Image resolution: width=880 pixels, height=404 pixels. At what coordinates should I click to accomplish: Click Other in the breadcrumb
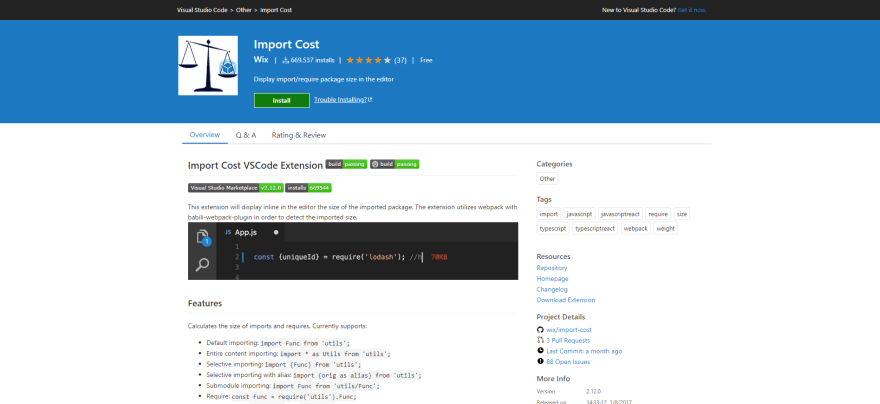pos(244,10)
